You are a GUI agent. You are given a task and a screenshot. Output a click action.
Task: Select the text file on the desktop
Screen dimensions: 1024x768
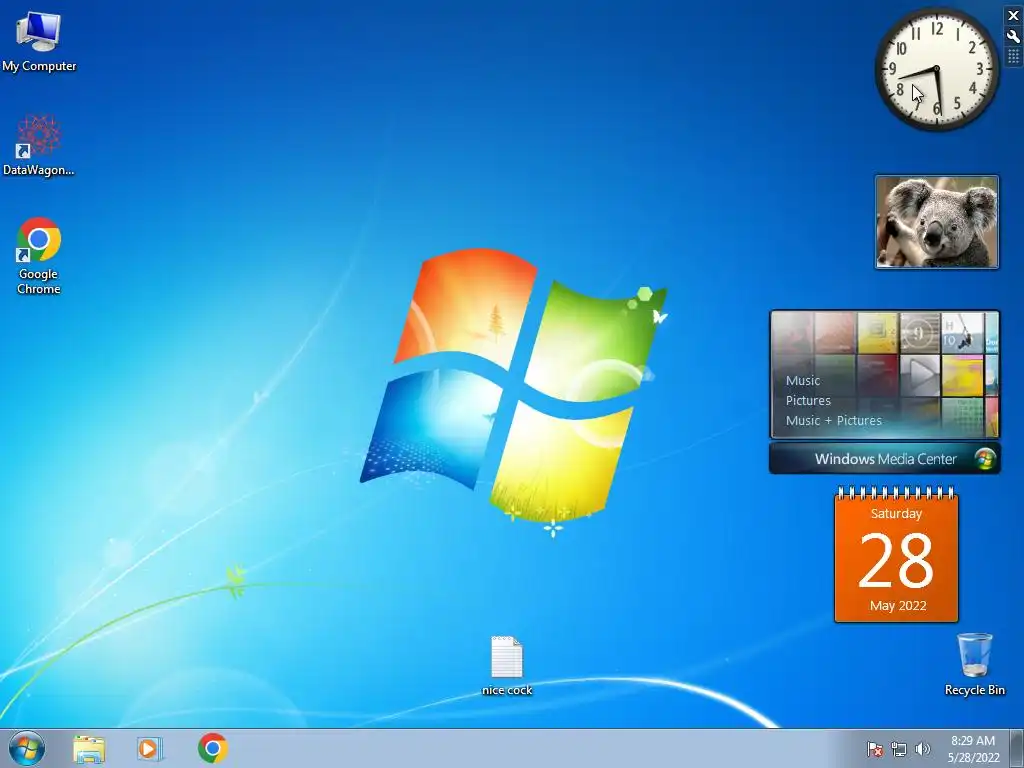click(x=507, y=665)
